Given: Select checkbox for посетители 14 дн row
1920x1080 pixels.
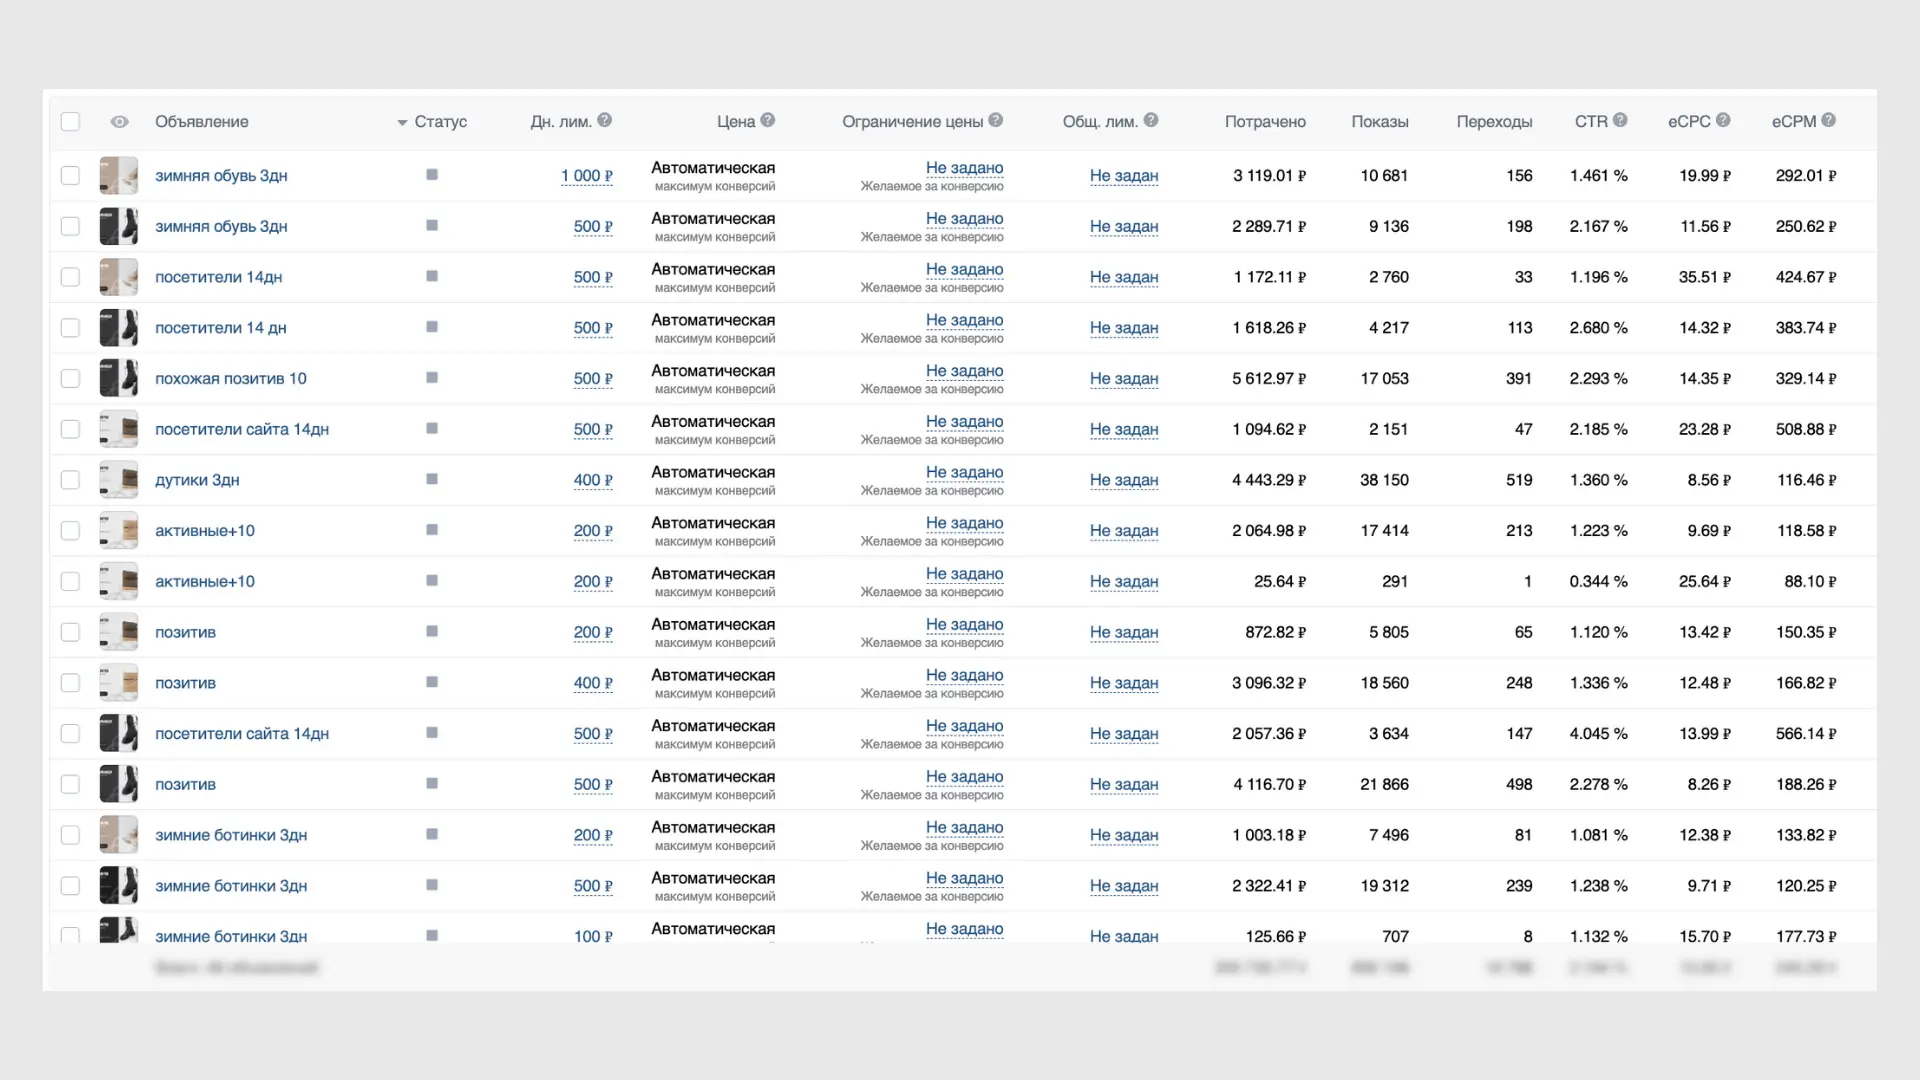Looking at the screenshot, I should tap(70, 328).
